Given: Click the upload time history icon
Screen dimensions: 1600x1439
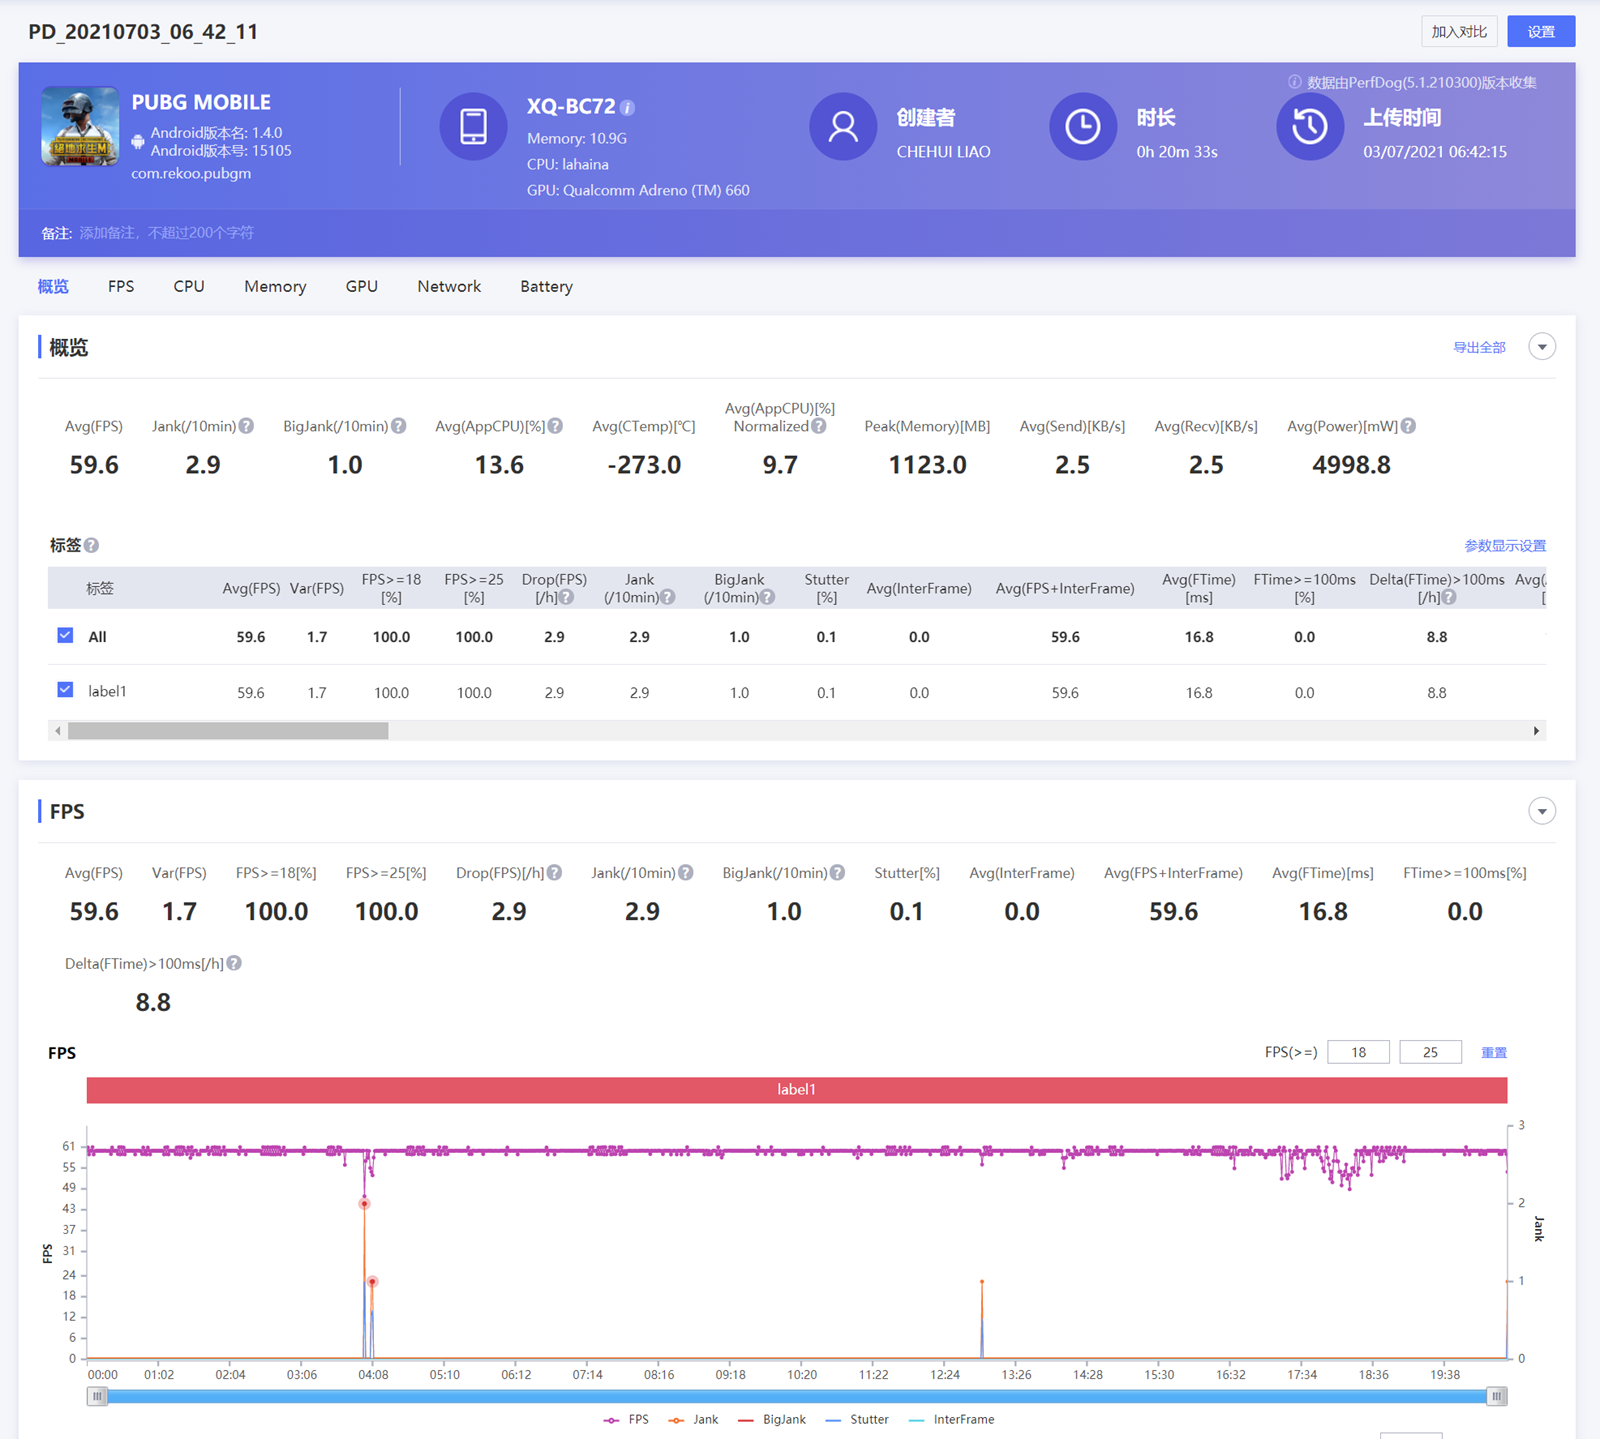Looking at the screenshot, I should [1309, 126].
